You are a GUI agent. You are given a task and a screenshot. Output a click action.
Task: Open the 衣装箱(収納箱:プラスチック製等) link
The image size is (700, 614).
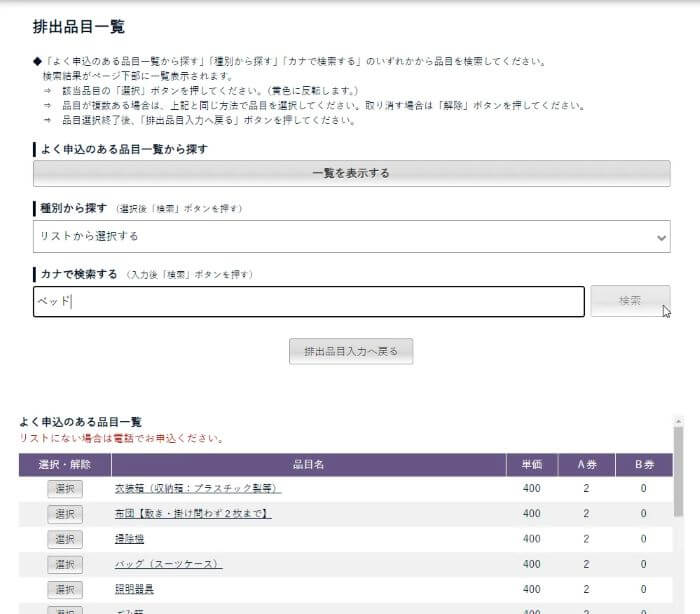198,489
